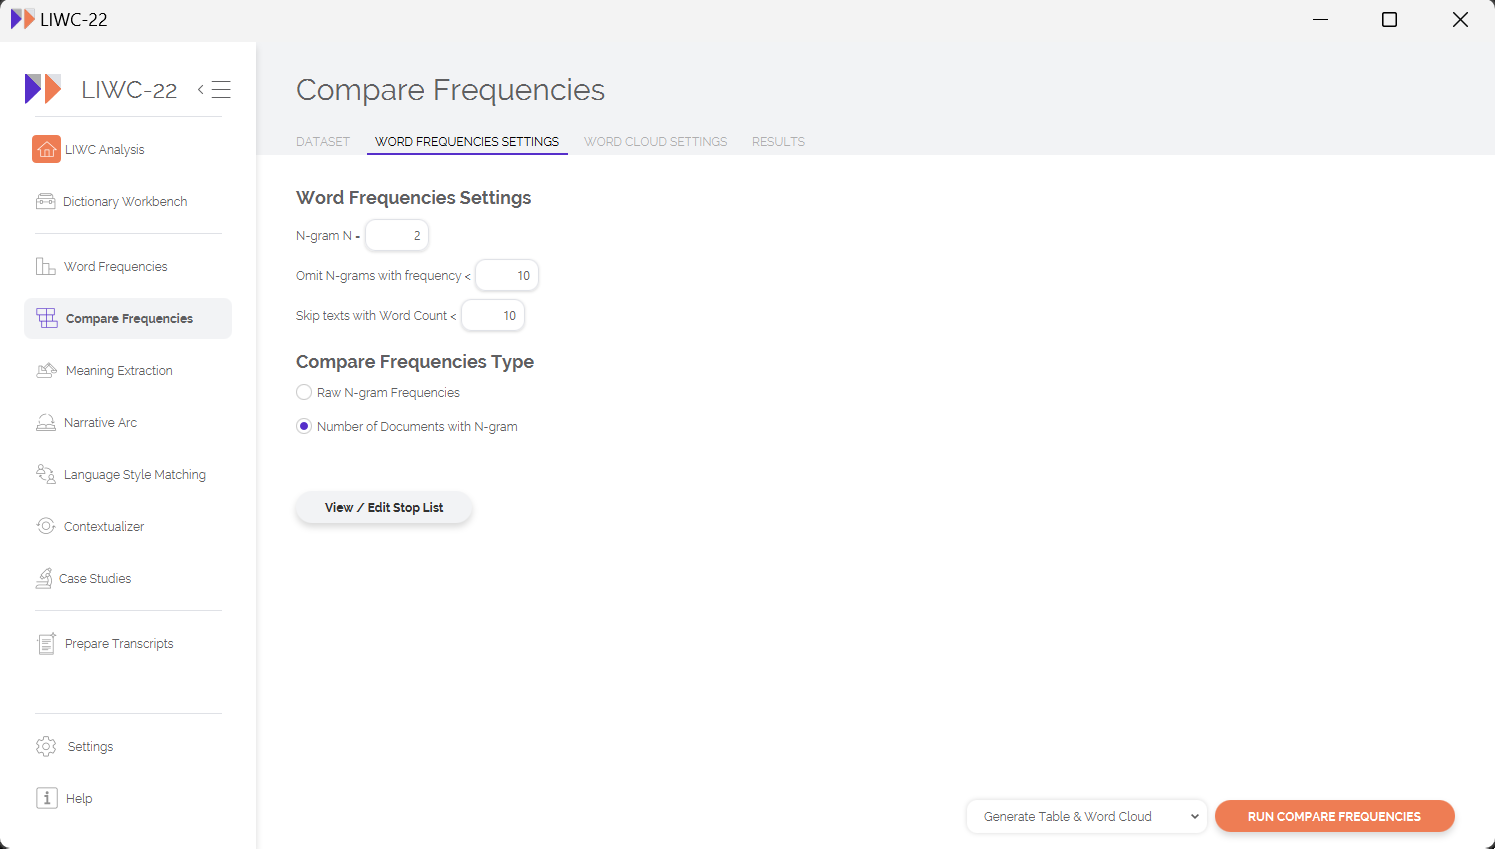Click the LIWC Analysis home icon
This screenshot has height=849, width=1495.
46,149
